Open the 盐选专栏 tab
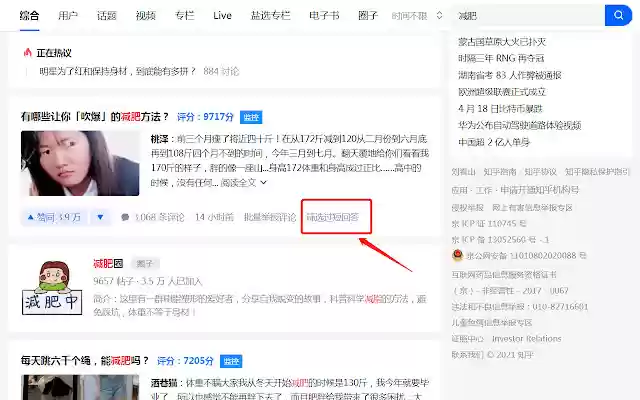Image resolution: width=640 pixels, height=400 pixels. point(270,16)
